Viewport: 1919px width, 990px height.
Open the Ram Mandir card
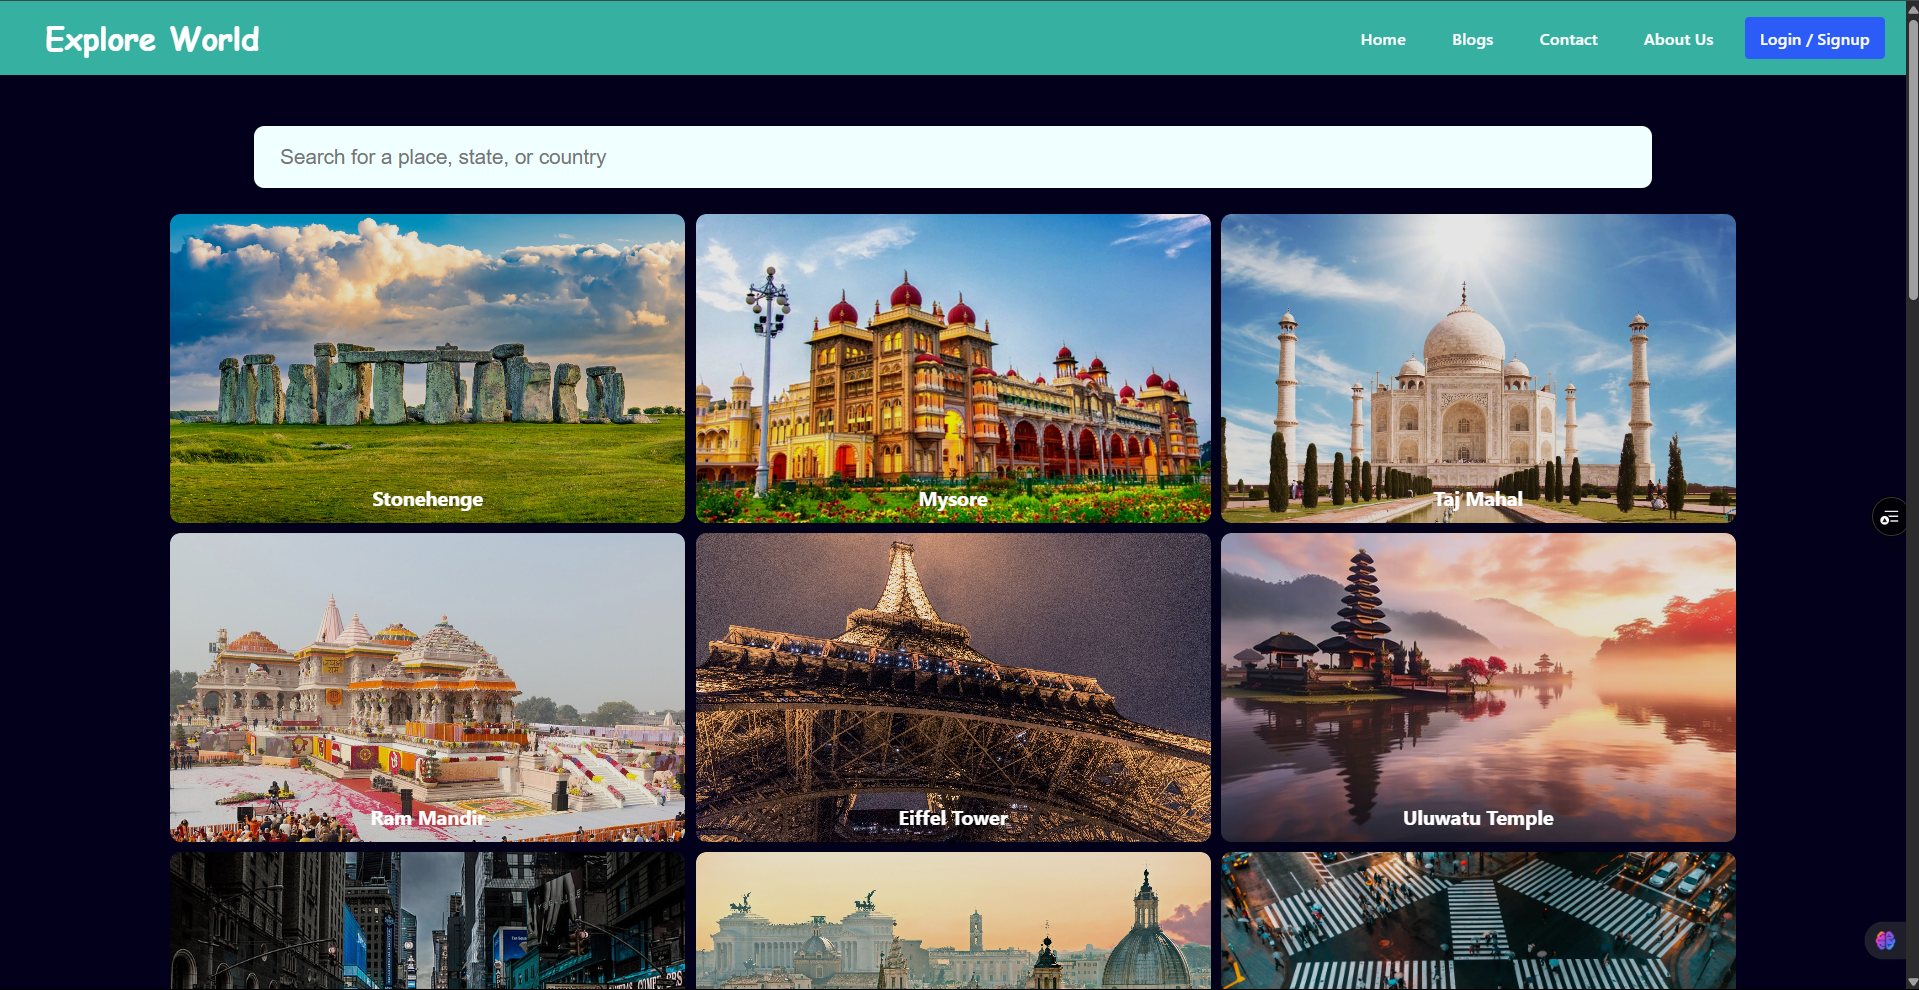point(427,687)
